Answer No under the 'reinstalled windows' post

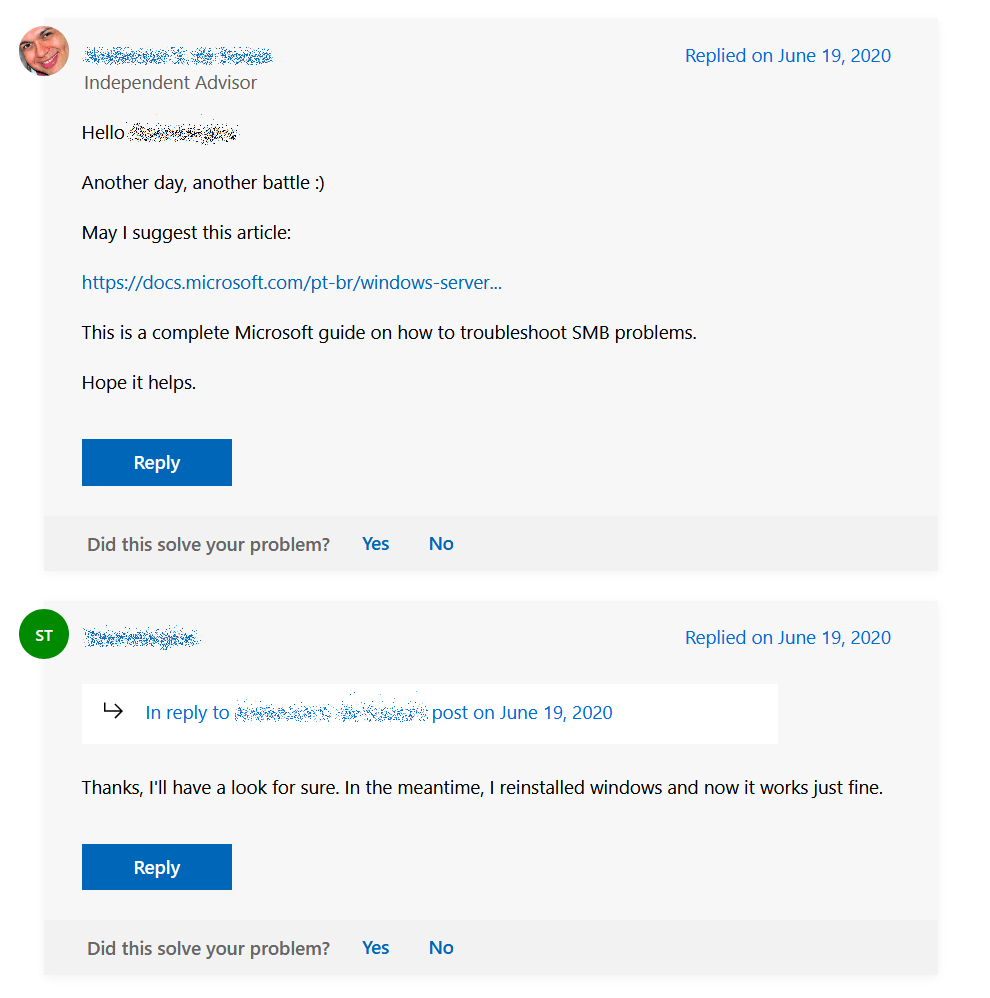click(x=441, y=948)
